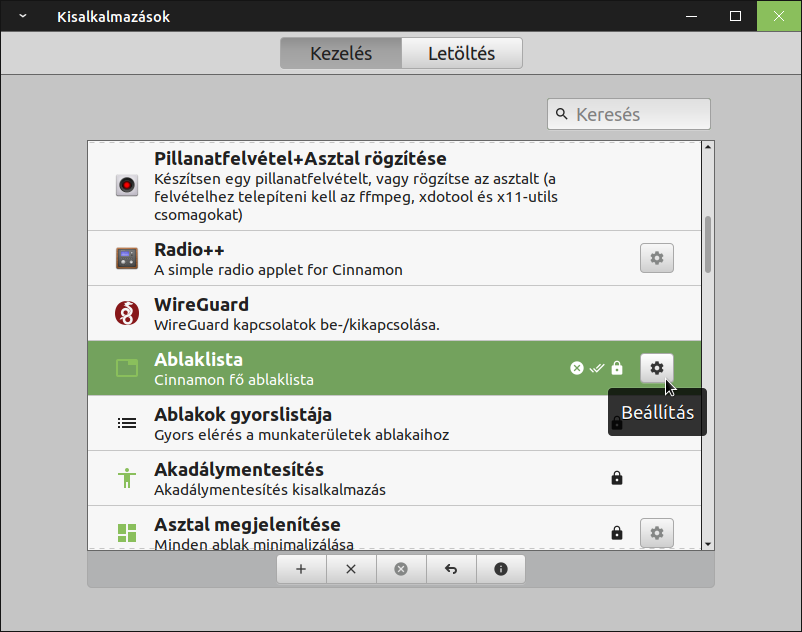The image size is (802, 632).
Task: Click the red WireGuard logo icon
Action: pyautogui.click(x=127, y=313)
